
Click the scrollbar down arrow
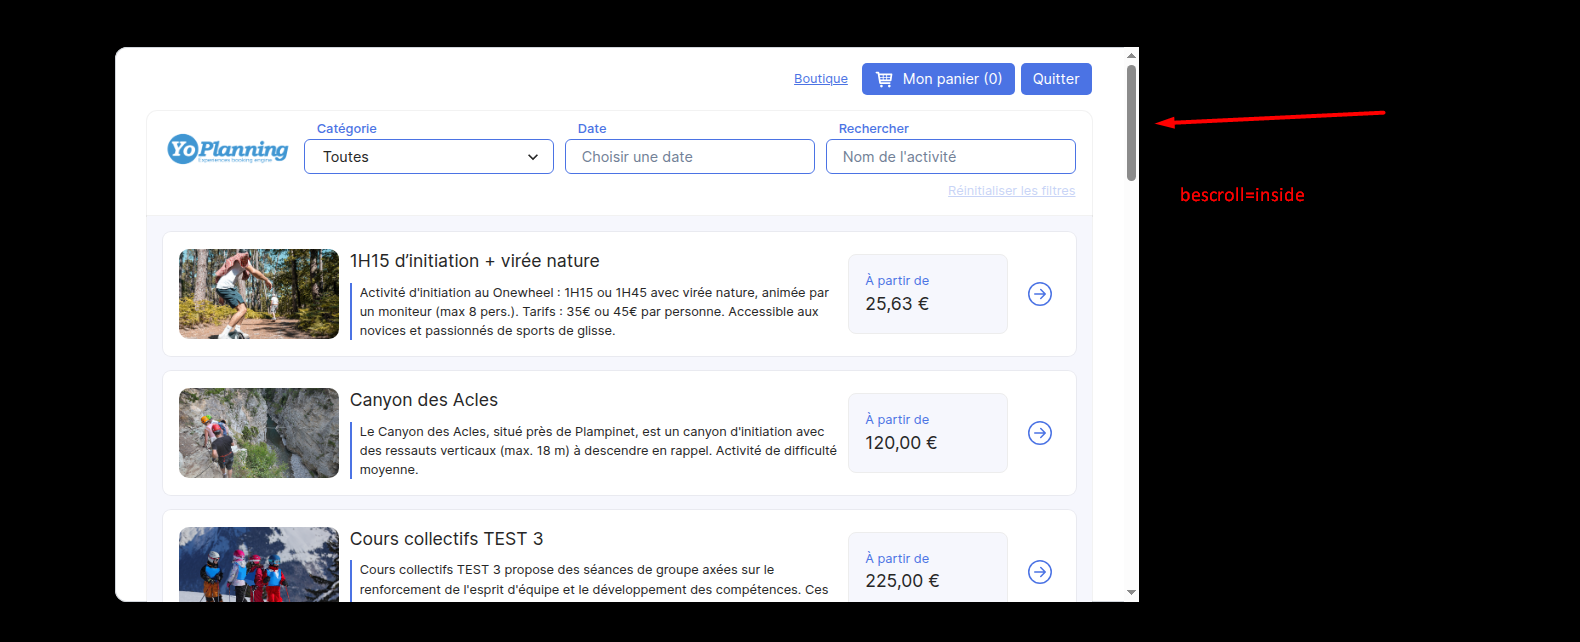pos(1131,593)
